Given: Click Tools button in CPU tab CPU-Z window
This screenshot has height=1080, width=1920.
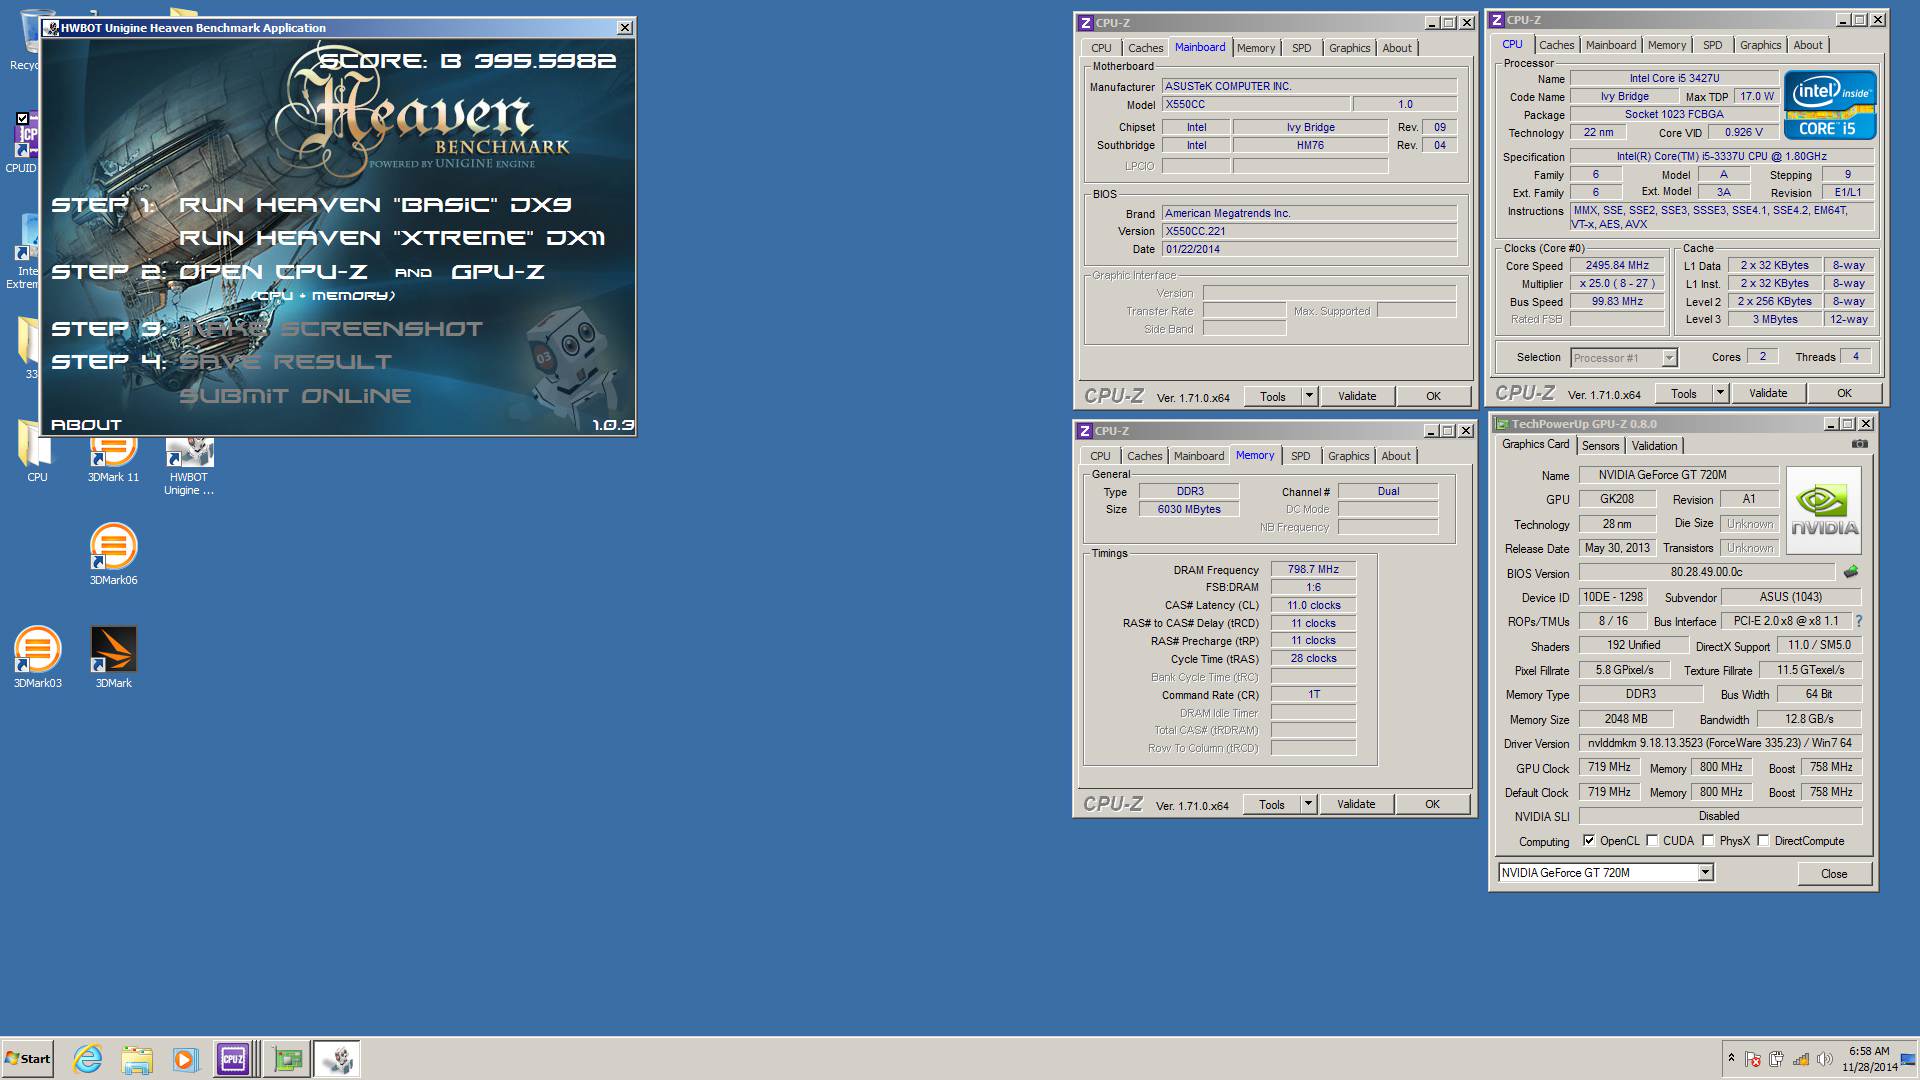Looking at the screenshot, I should (x=1684, y=393).
